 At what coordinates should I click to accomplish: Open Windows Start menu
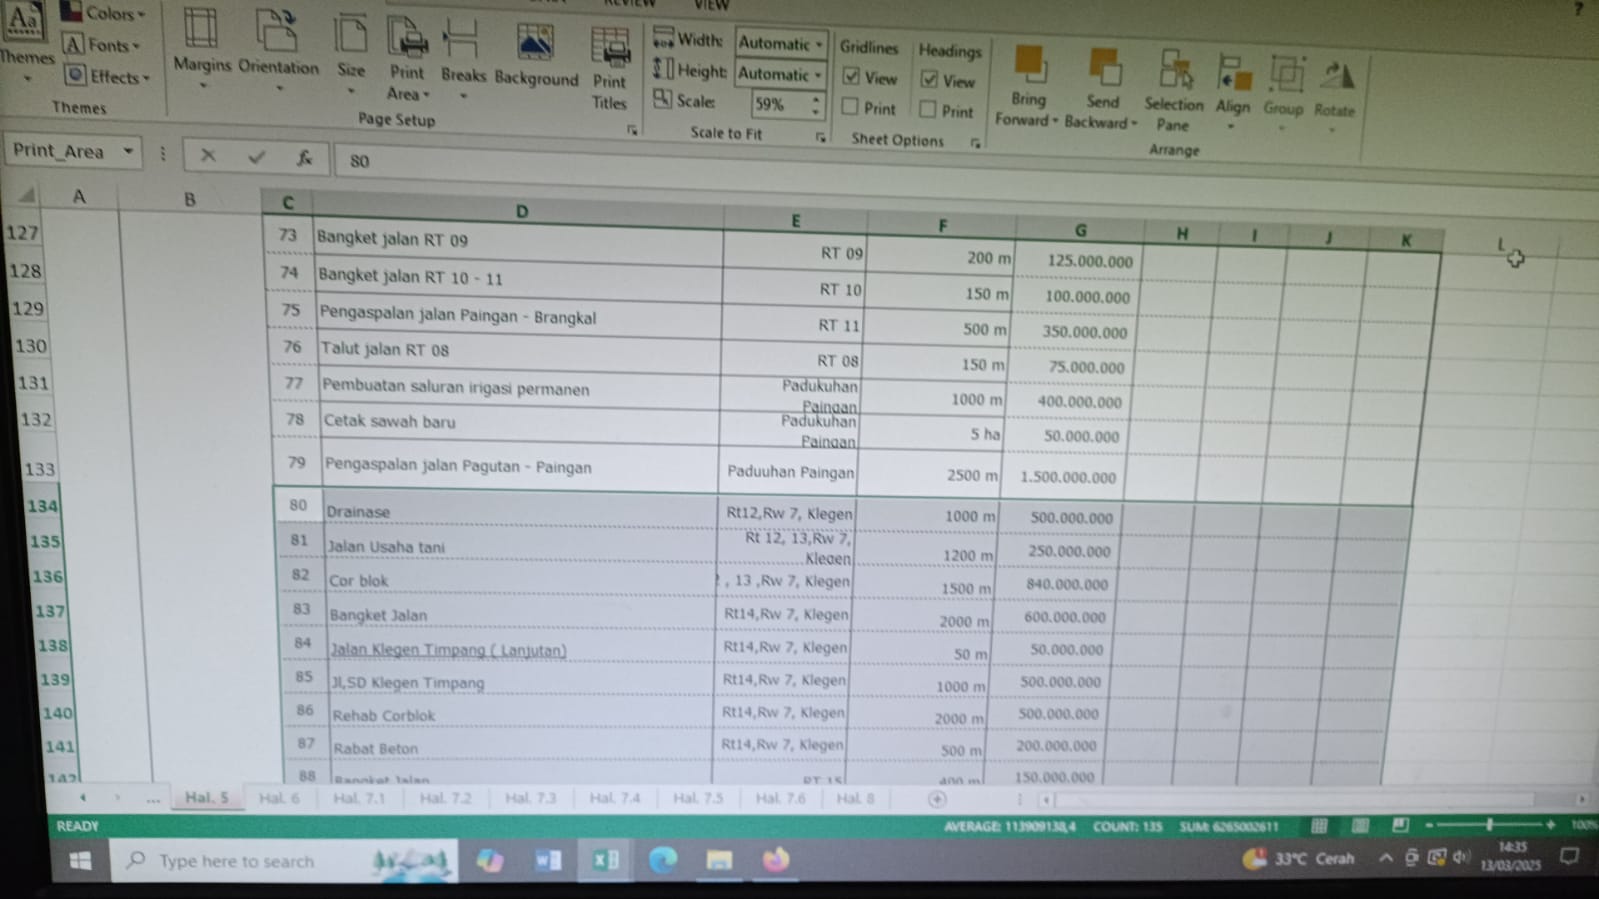(x=80, y=860)
